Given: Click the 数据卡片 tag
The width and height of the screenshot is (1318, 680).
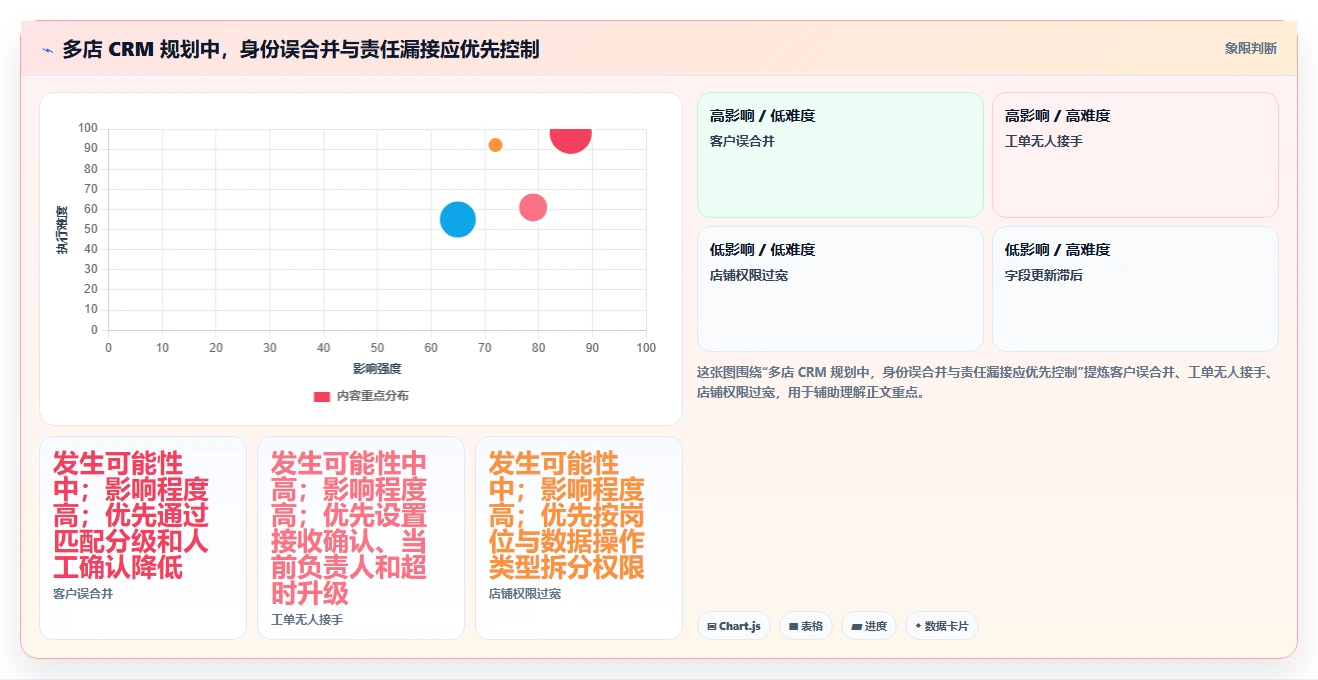Looking at the screenshot, I should (x=942, y=626).
